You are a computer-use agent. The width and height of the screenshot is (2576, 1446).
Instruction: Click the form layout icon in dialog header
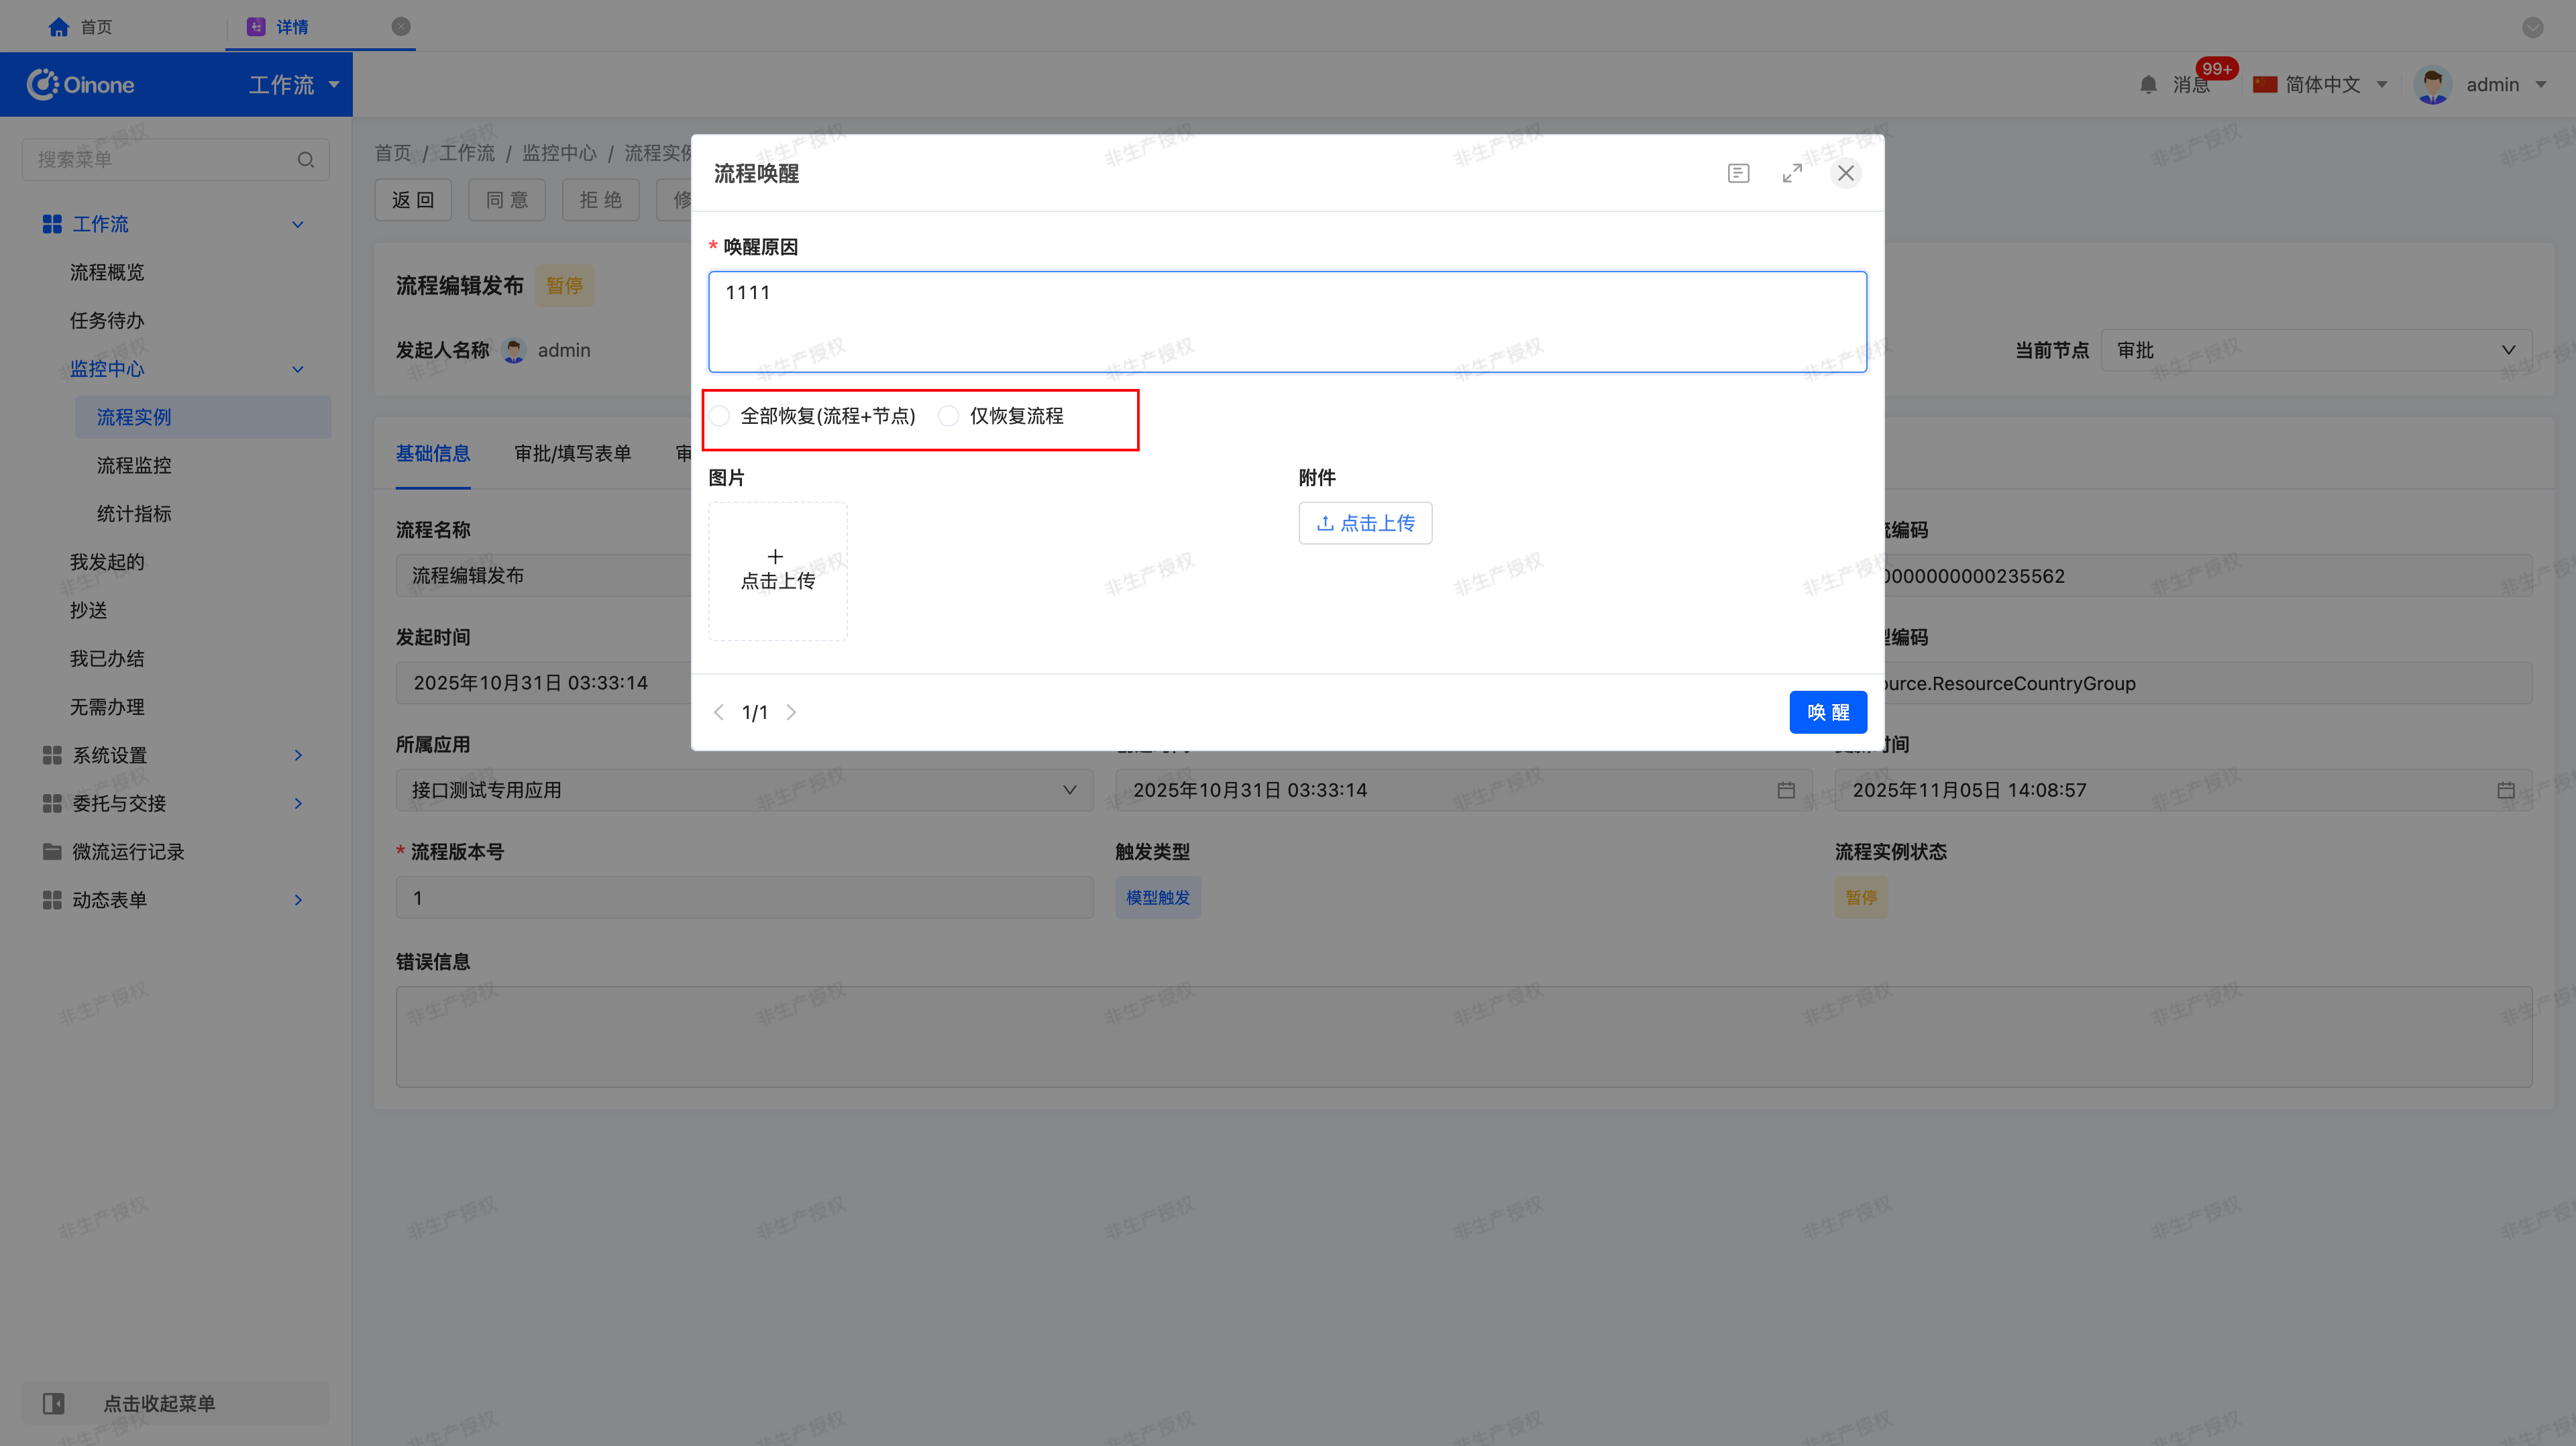click(1738, 173)
